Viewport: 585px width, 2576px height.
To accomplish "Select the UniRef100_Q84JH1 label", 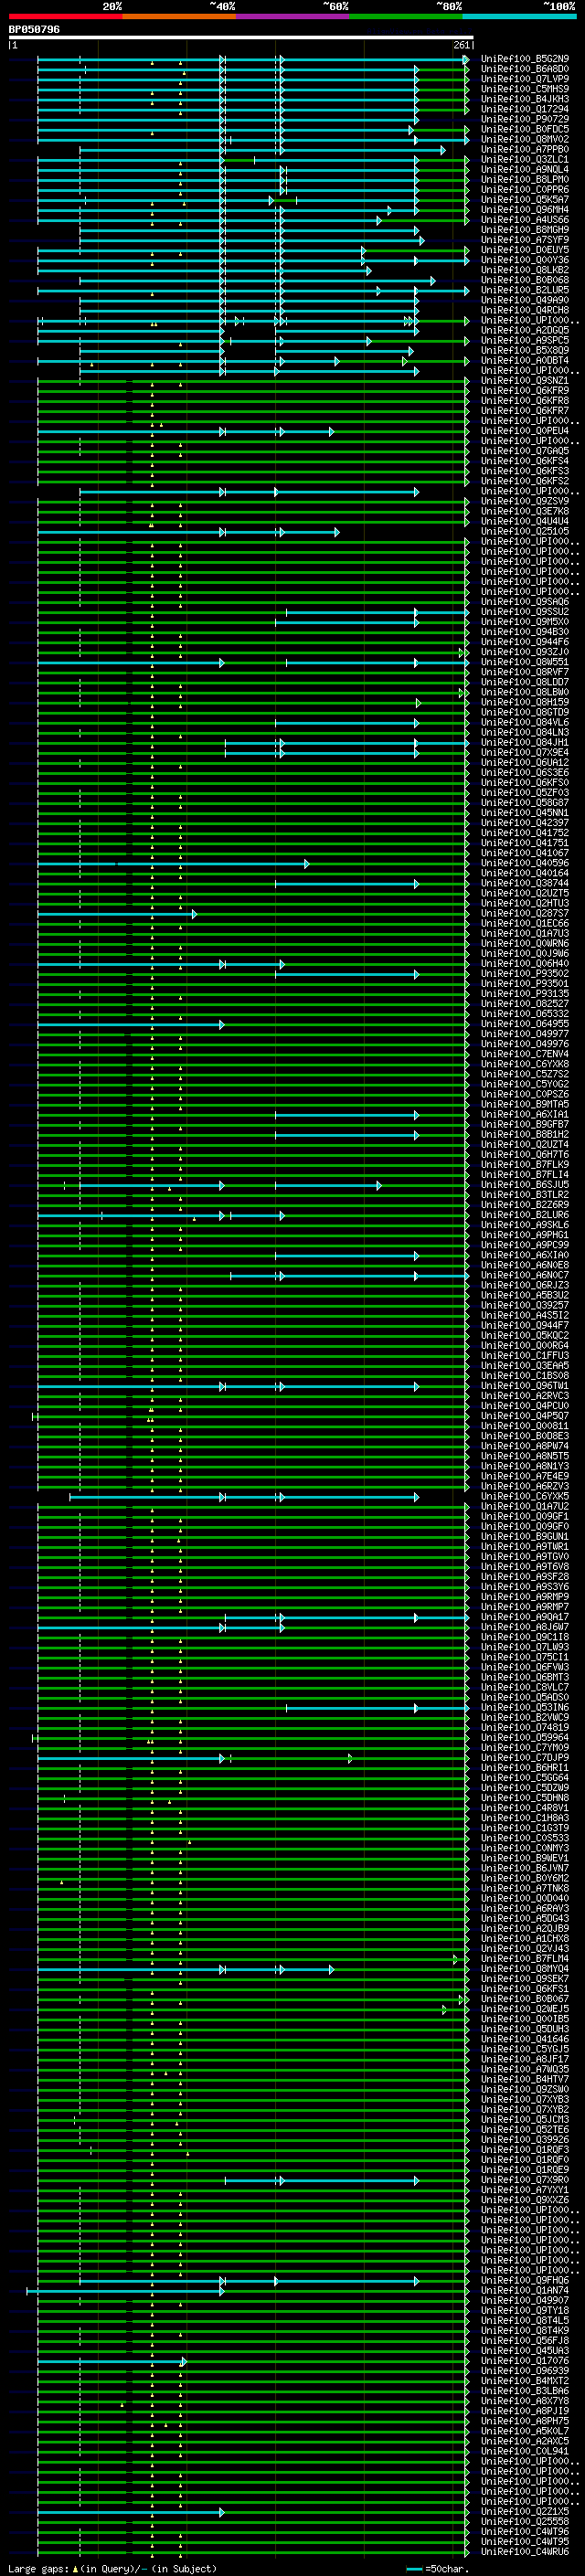I will [525, 742].
